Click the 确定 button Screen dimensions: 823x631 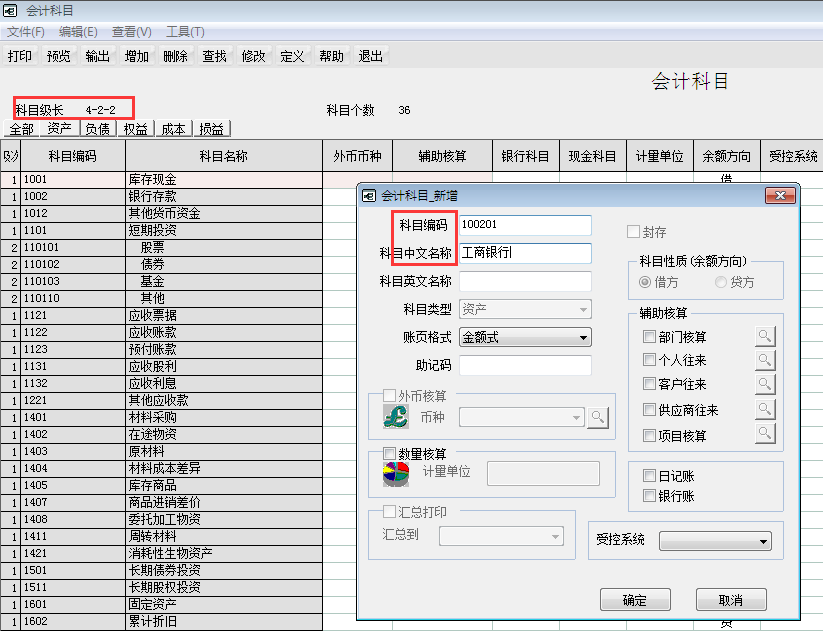tap(635, 600)
